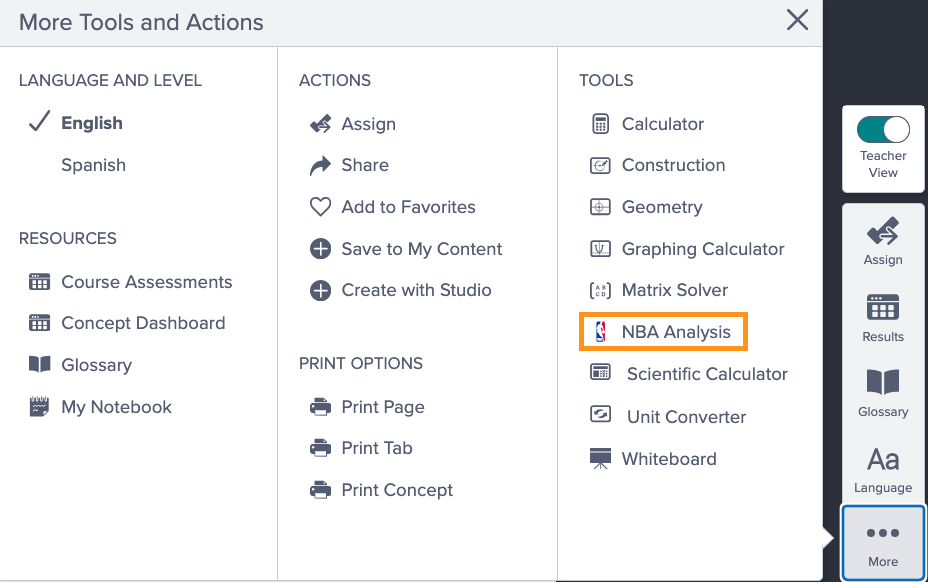Open the Geometry tool icon
Screen dimensions: 928x582
[x=600, y=208]
